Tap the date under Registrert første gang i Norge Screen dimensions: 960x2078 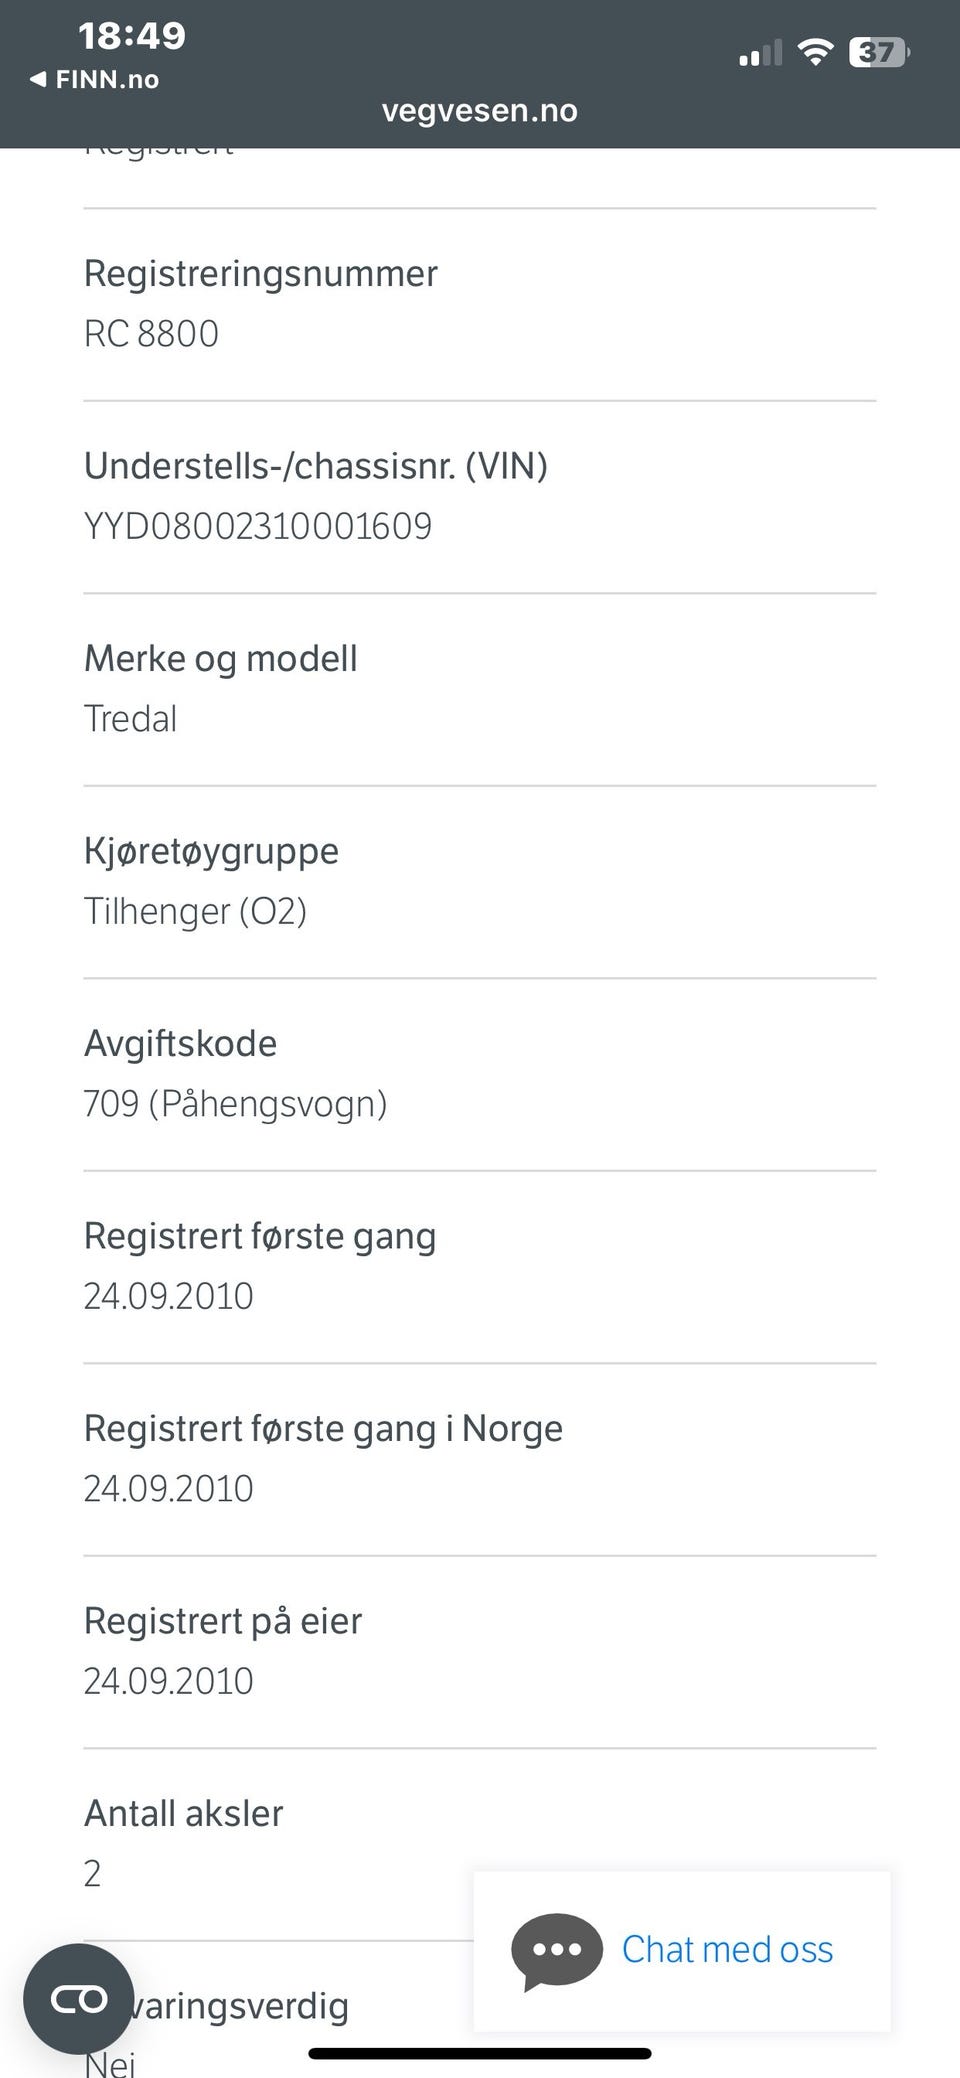tap(168, 1489)
